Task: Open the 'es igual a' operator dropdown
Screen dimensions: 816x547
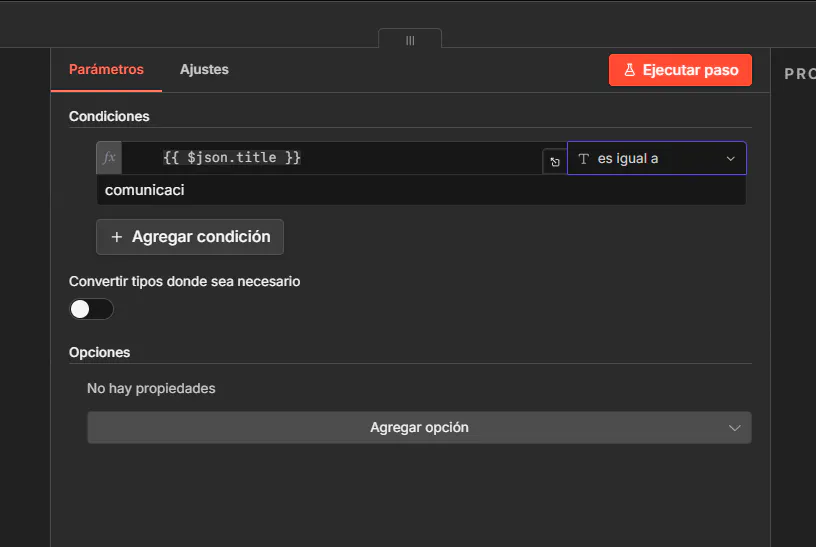Action: click(x=657, y=158)
